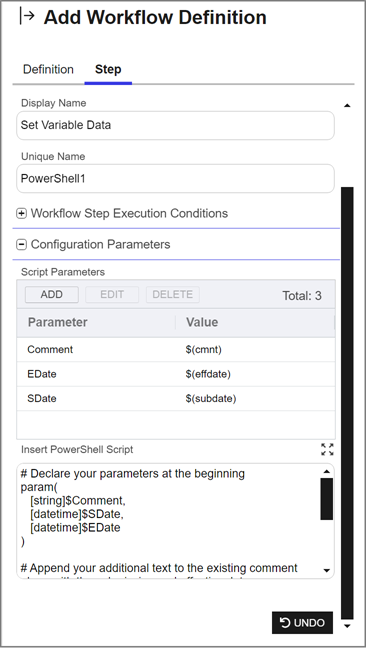Click the Display Name input field
Image resolution: width=366 pixels, height=648 pixels.
175,125
